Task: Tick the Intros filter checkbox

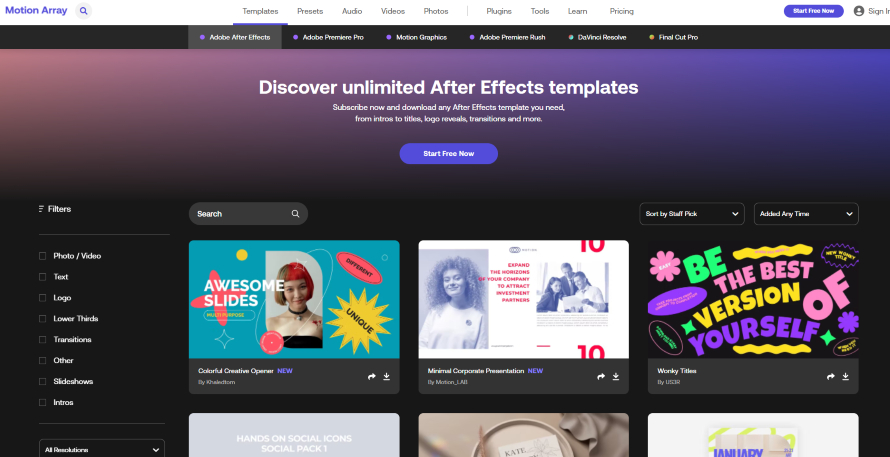Action: [x=43, y=403]
